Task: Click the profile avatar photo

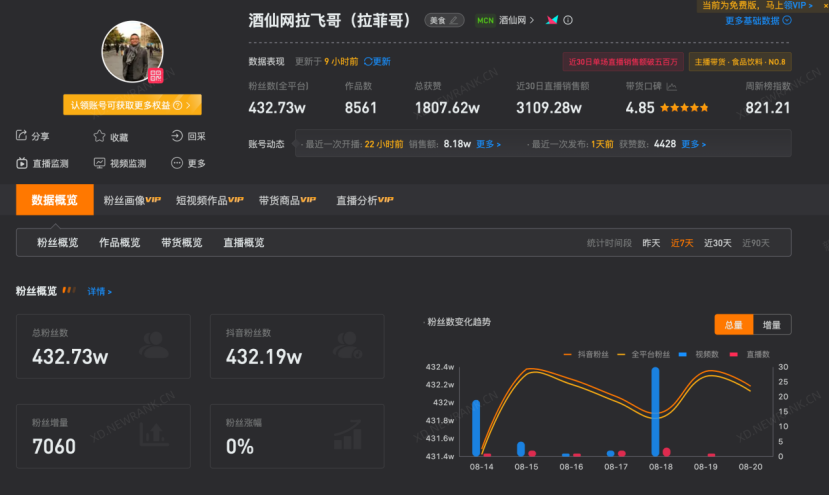Action: [x=132, y=51]
